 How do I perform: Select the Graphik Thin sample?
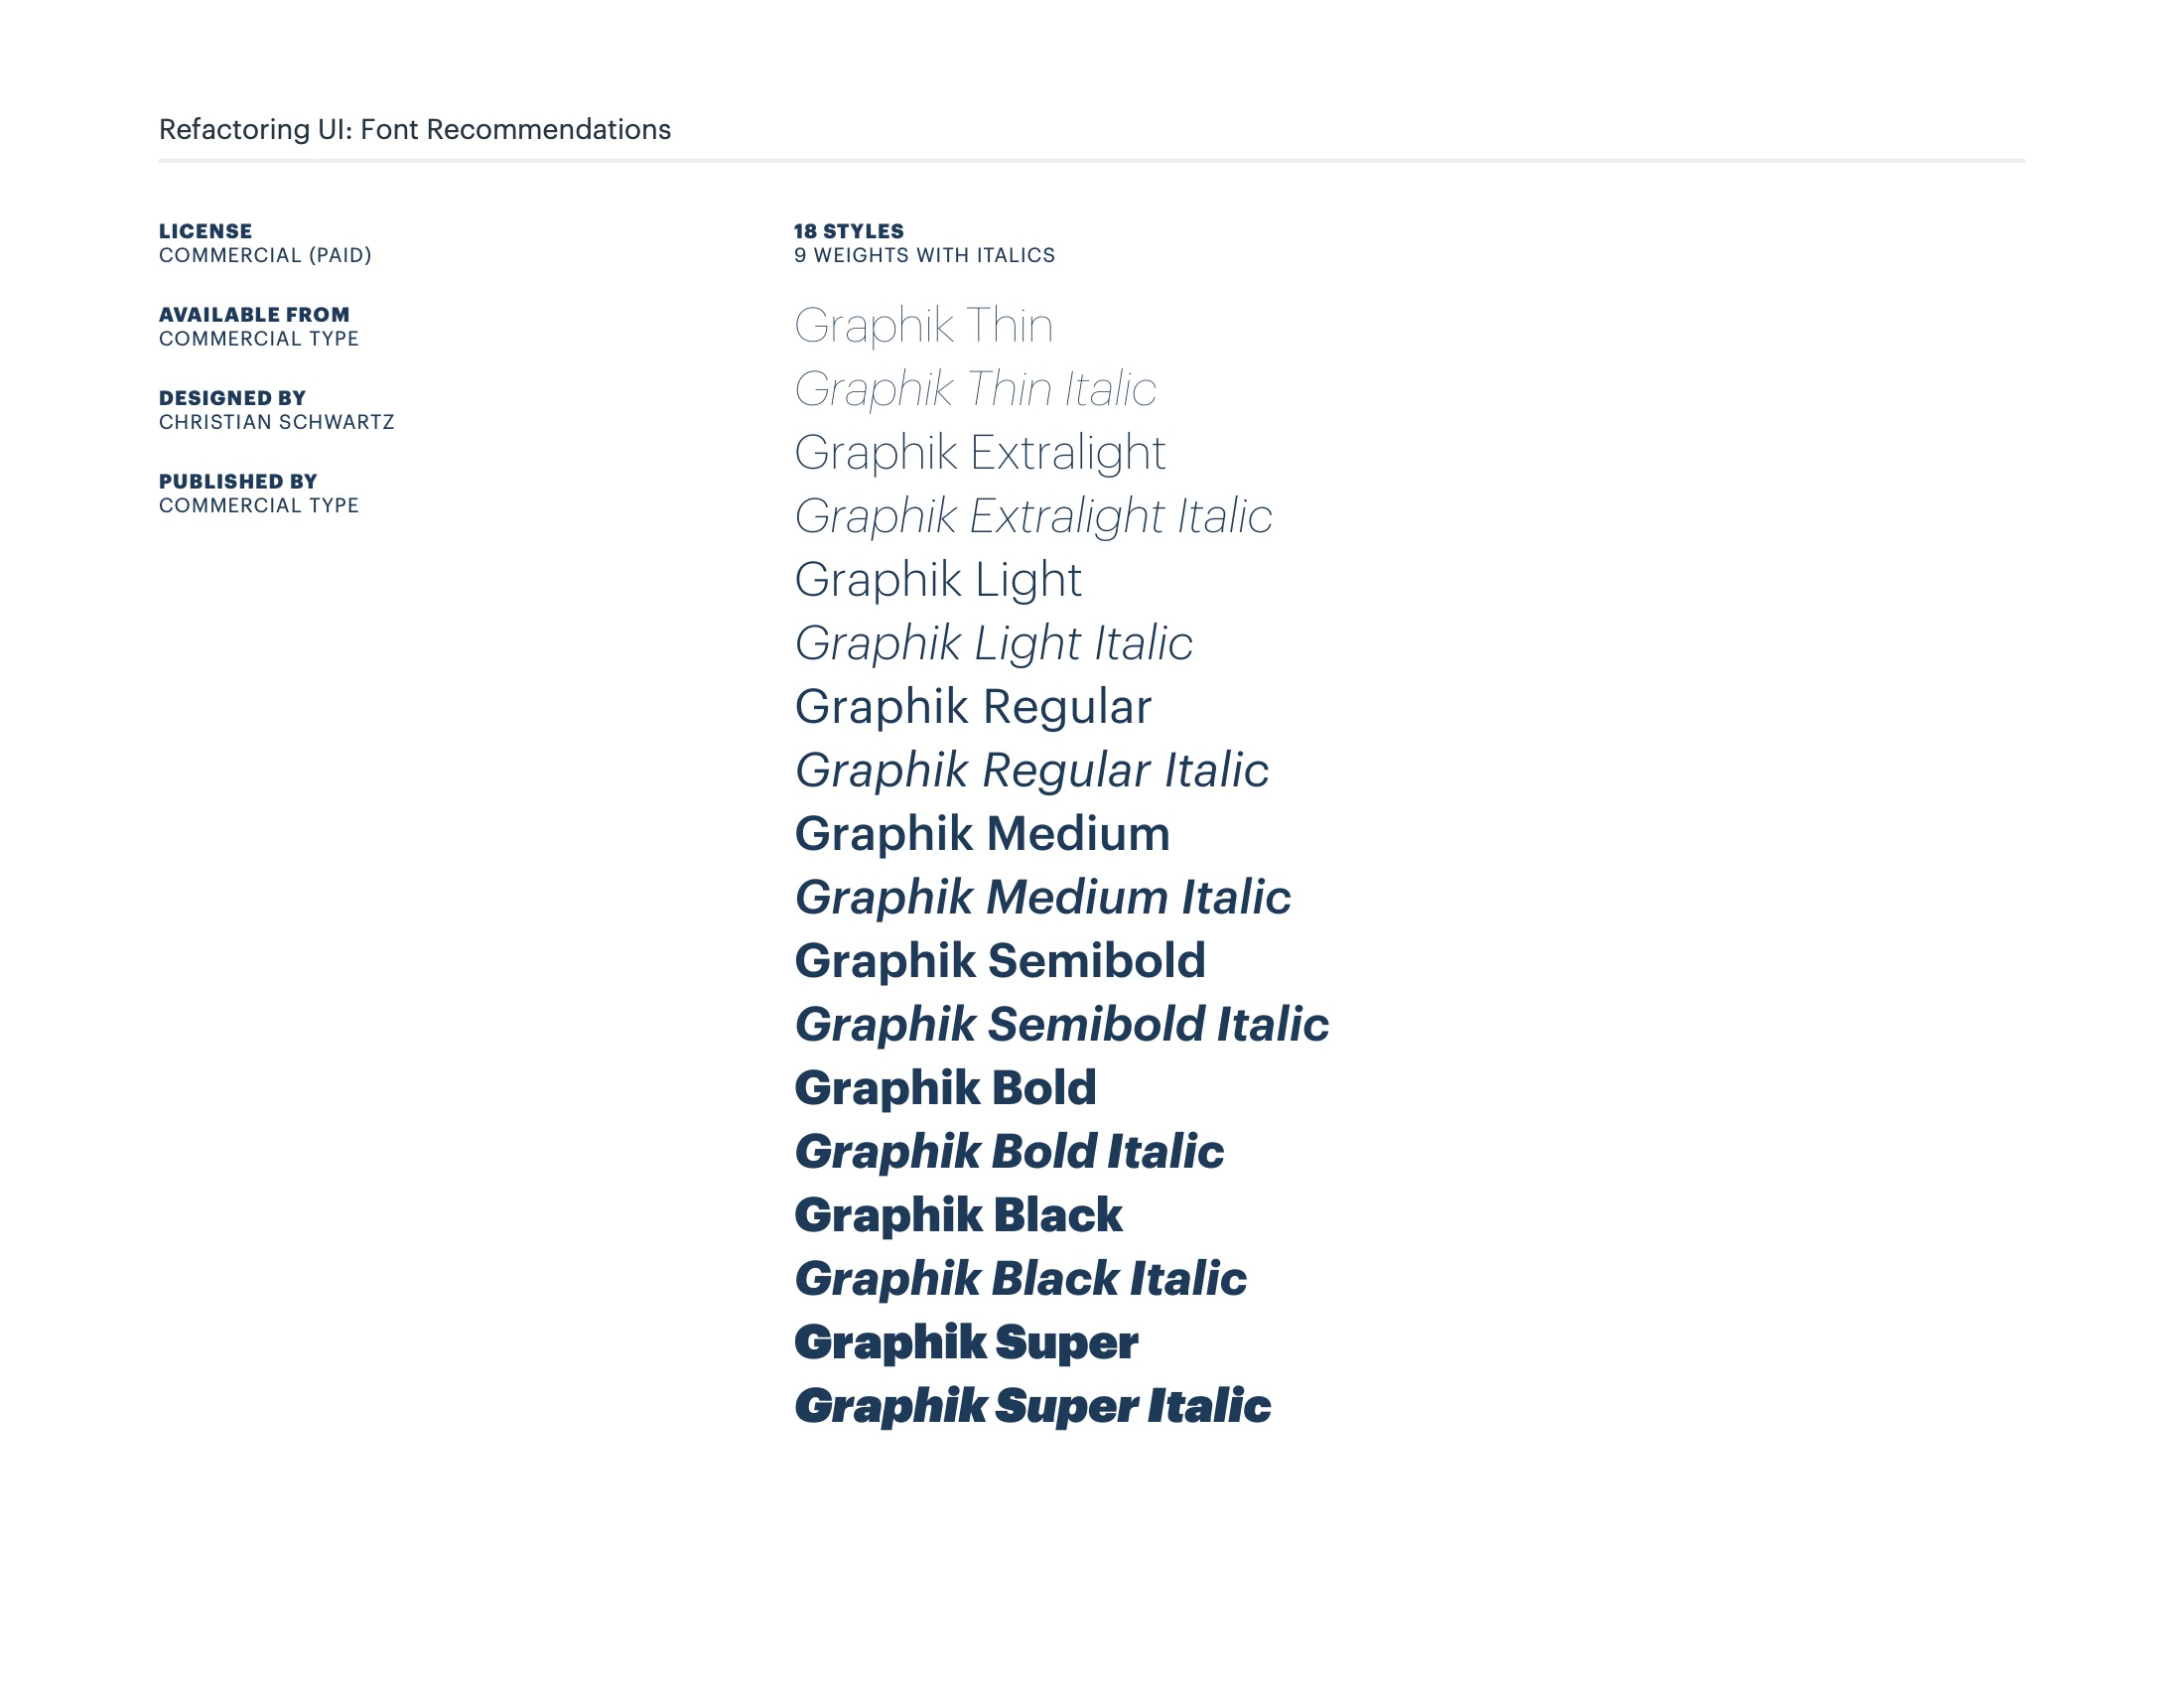(x=924, y=327)
